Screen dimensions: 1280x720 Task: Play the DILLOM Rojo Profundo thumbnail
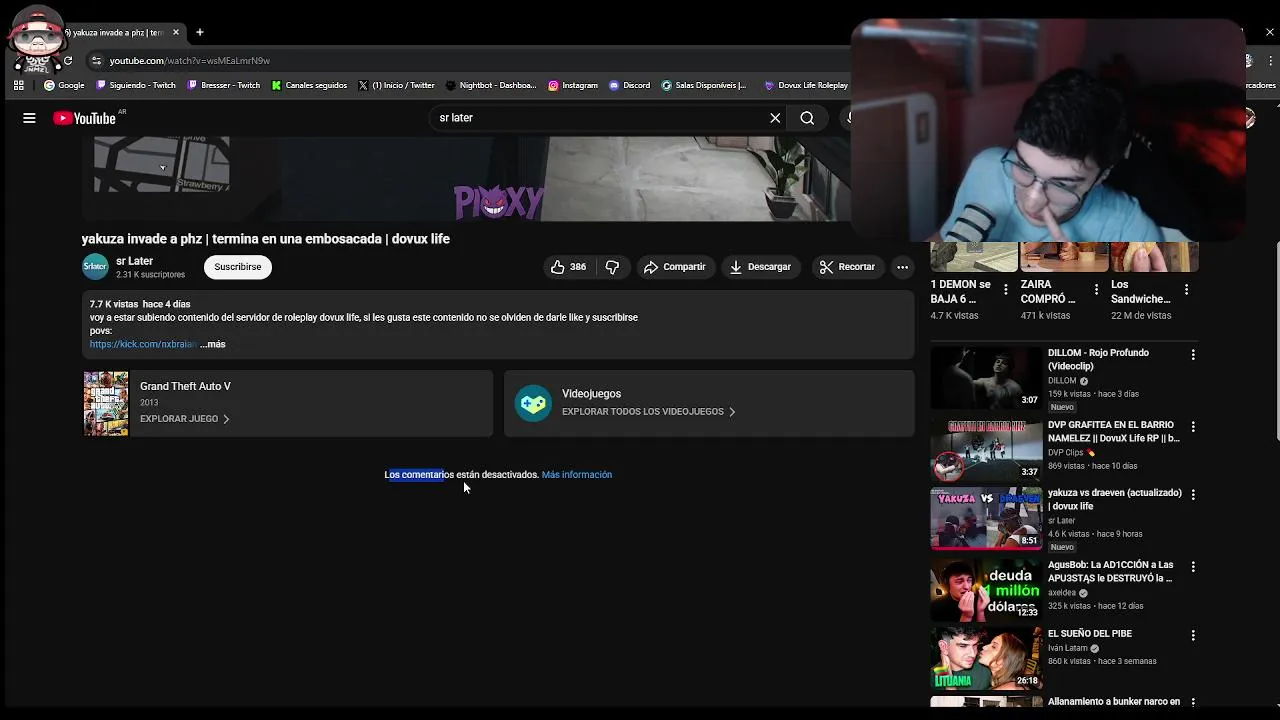(x=986, y=378)
